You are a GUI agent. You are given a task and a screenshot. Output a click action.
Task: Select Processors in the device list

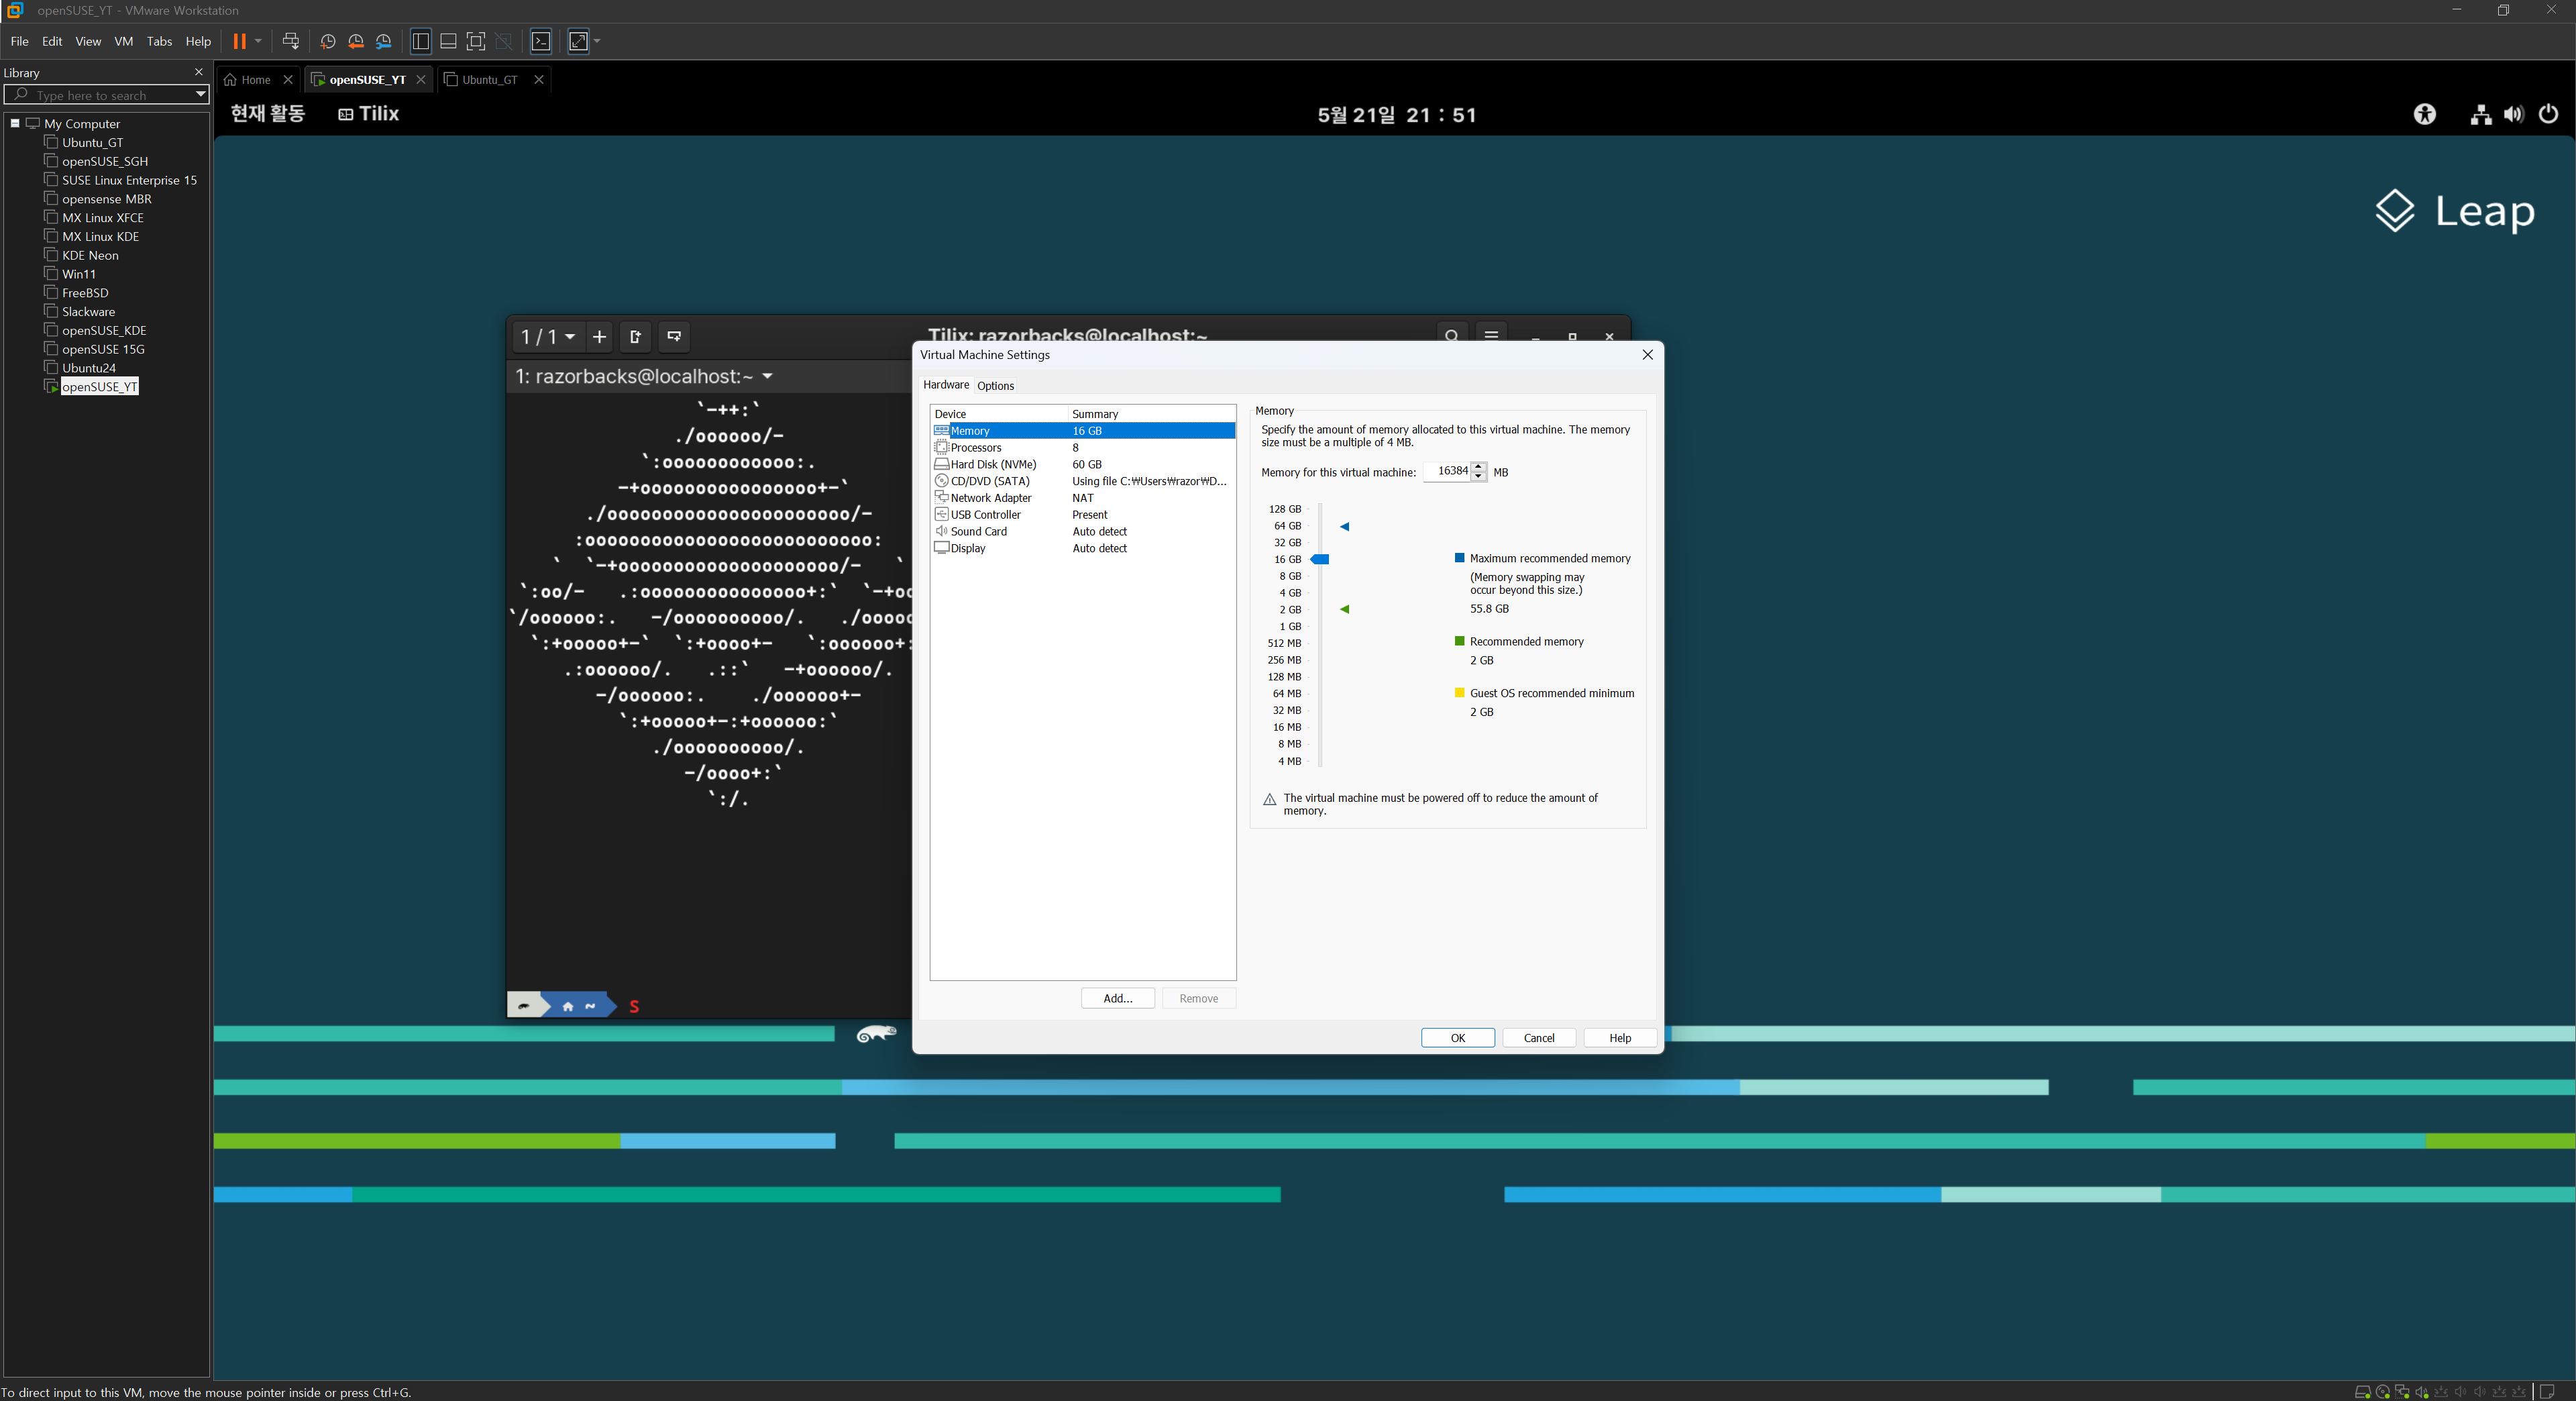coord(975,447)
